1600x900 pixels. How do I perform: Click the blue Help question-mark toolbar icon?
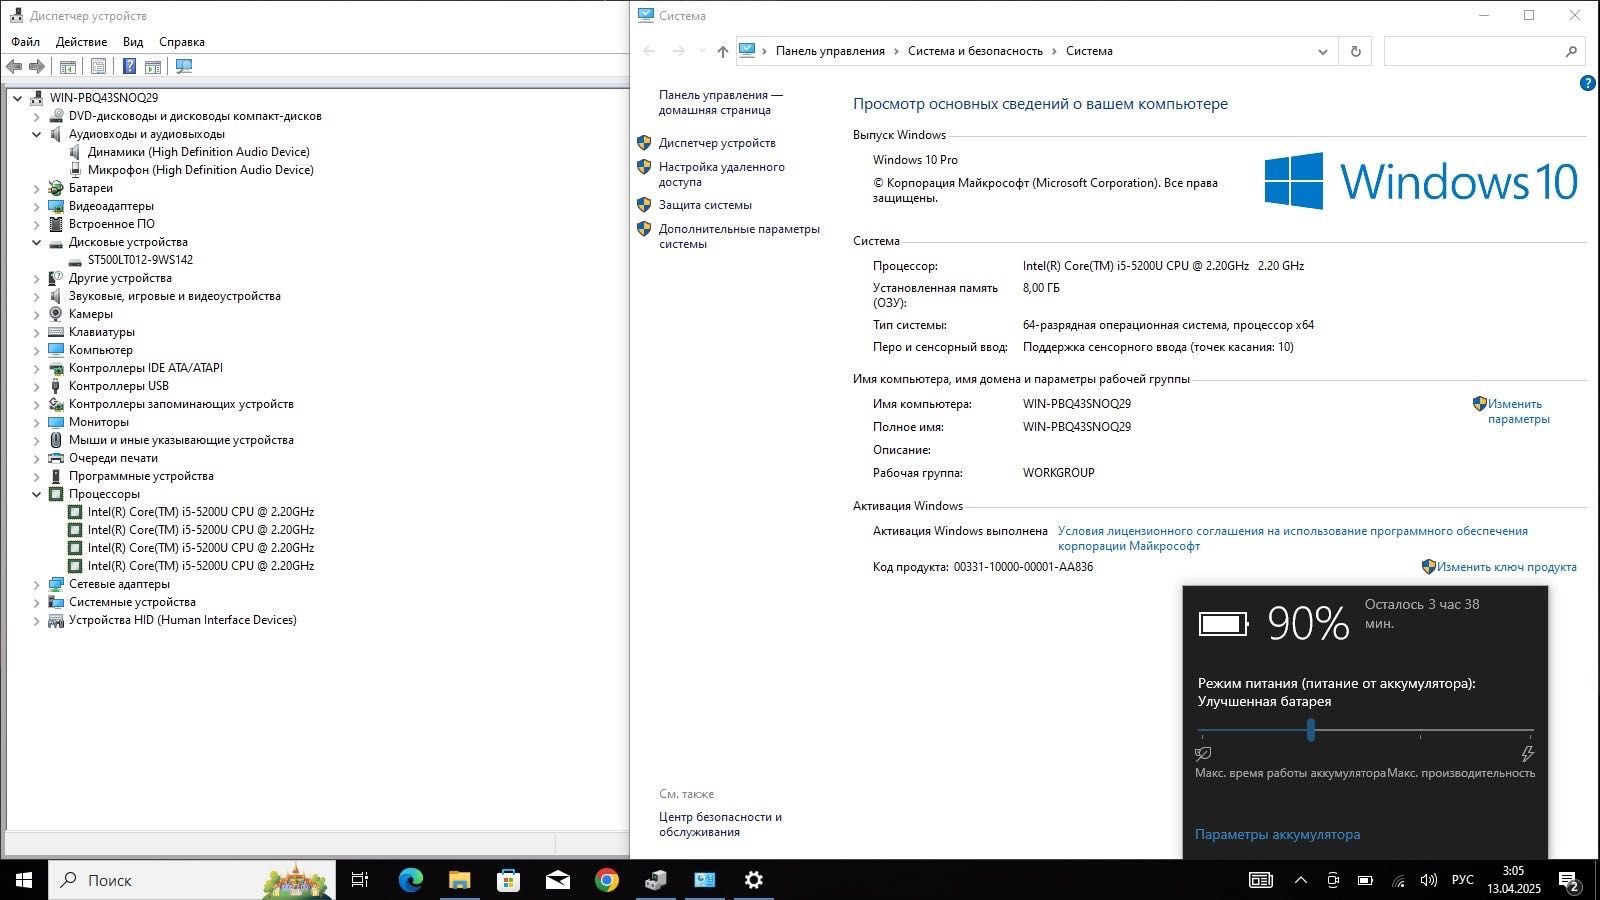[x=129, y=67]
